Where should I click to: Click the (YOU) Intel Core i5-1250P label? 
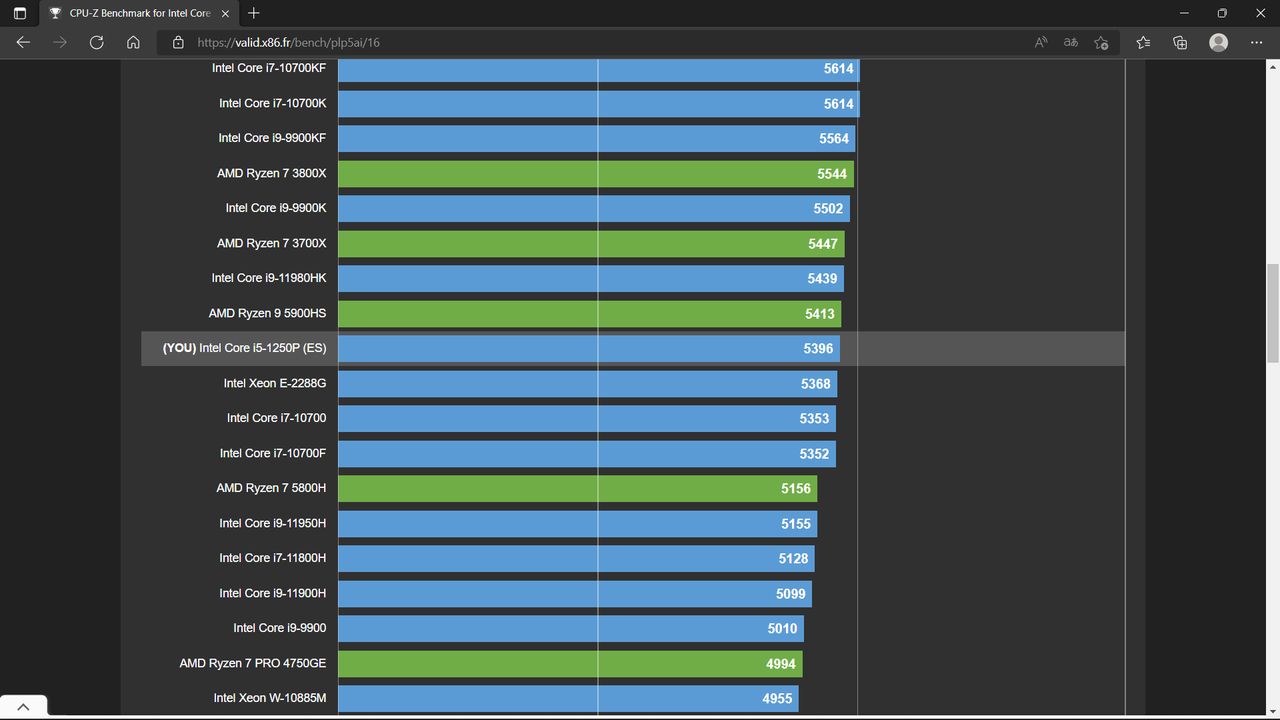(x=244, y=348)
